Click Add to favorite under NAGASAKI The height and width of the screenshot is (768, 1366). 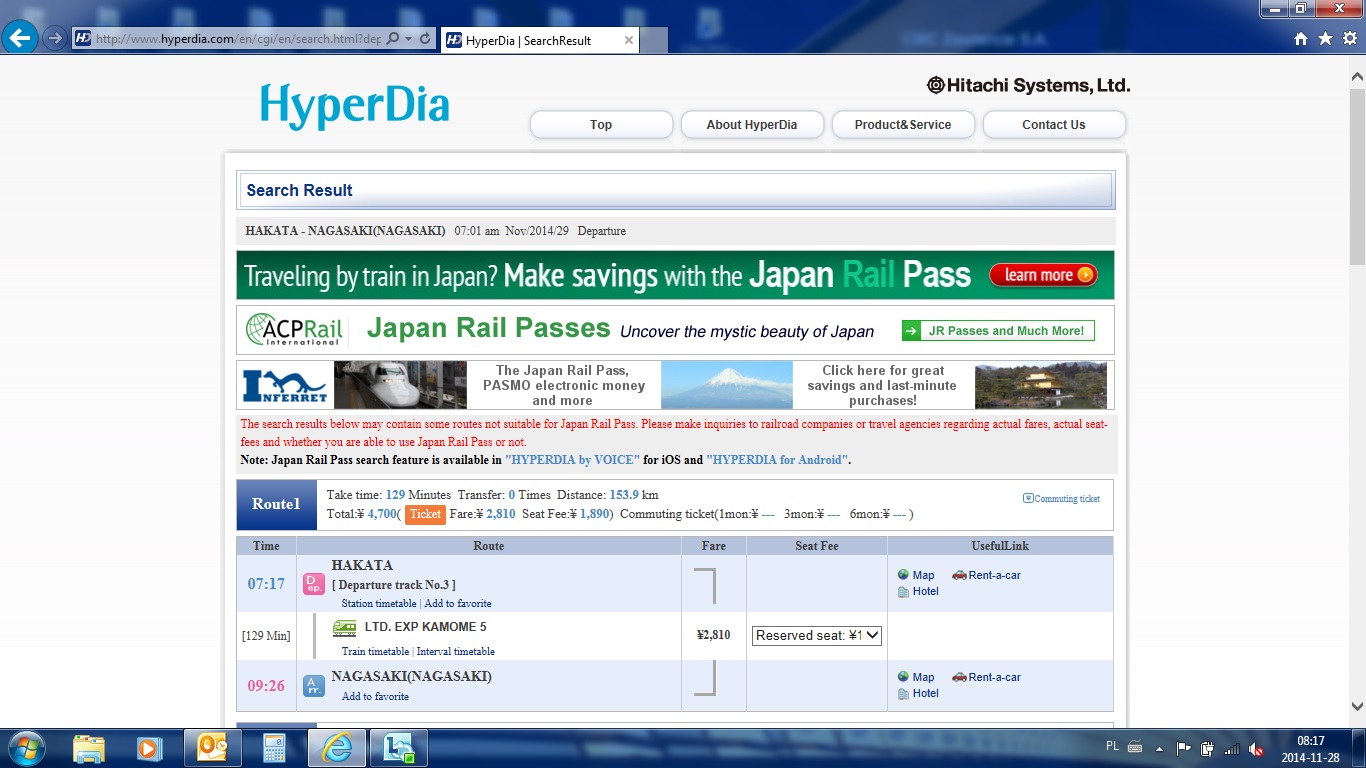375,697
